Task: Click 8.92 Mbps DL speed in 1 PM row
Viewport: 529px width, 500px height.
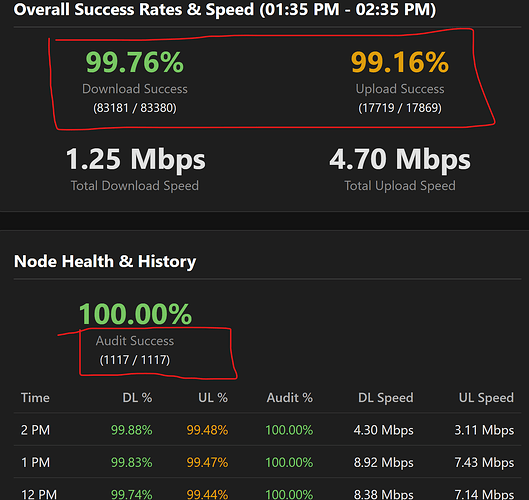Action: 384,462
